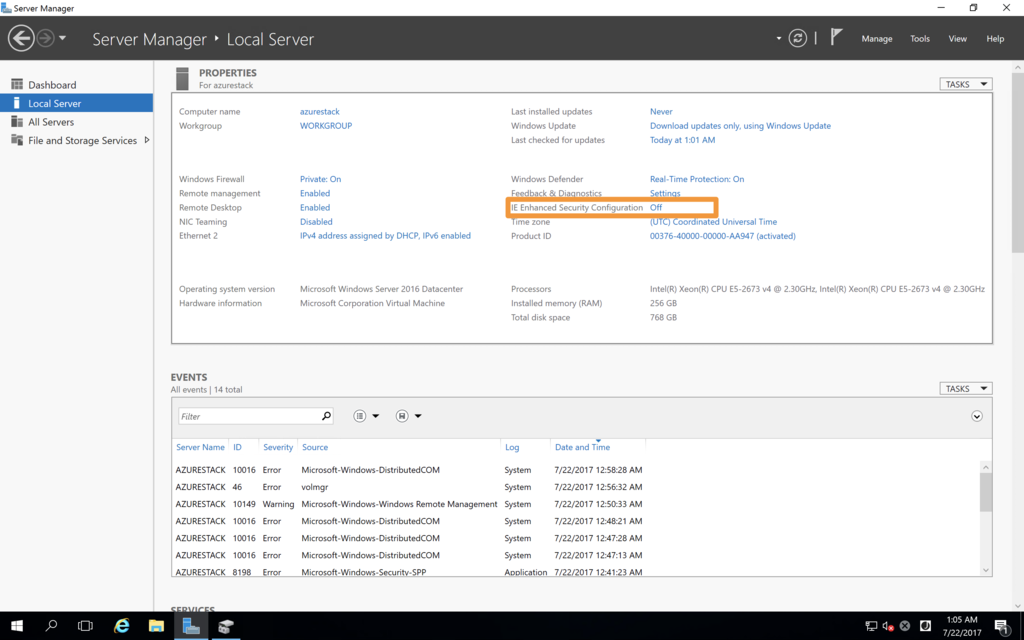Click IE Enhanced Security Configuration Off link

tap(656, 208)
